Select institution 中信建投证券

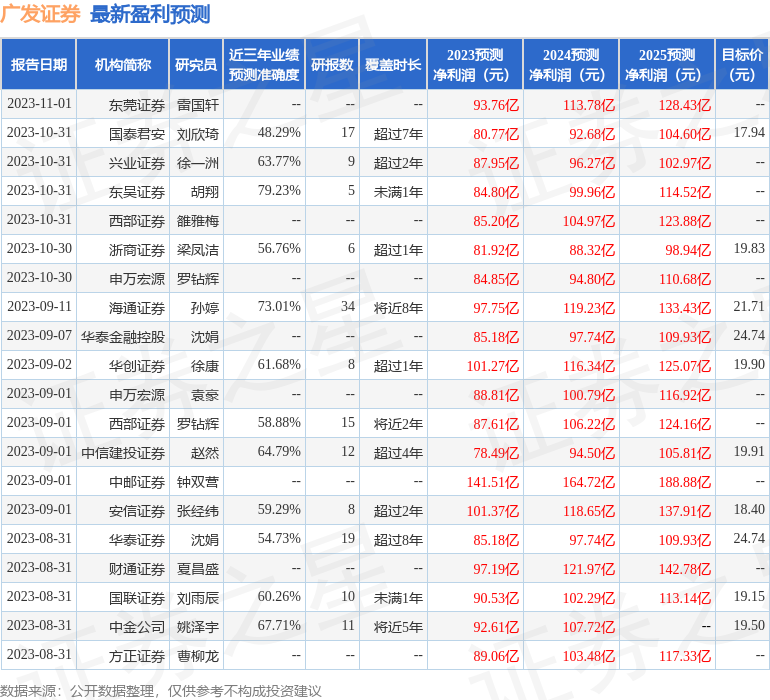[123, 453]
